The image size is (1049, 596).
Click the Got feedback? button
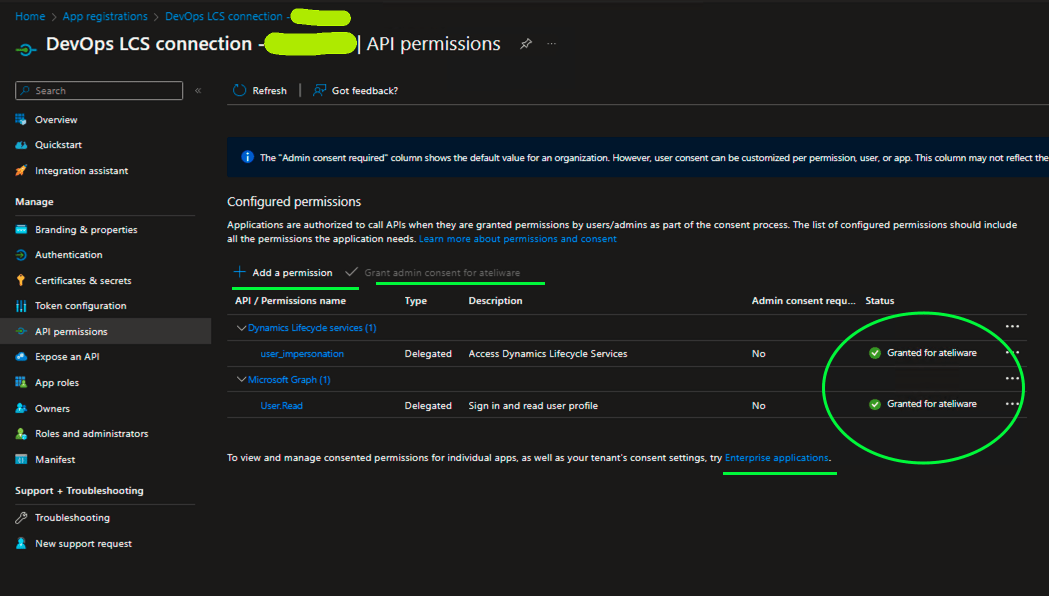pos(355,90)
